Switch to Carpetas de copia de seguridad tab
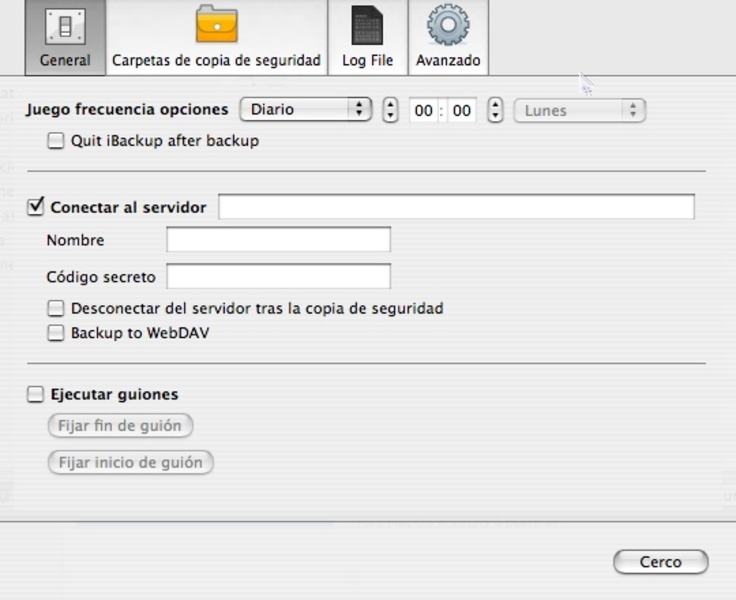The width and height of the screenshot is (736, 600). (x=216, y=61)
